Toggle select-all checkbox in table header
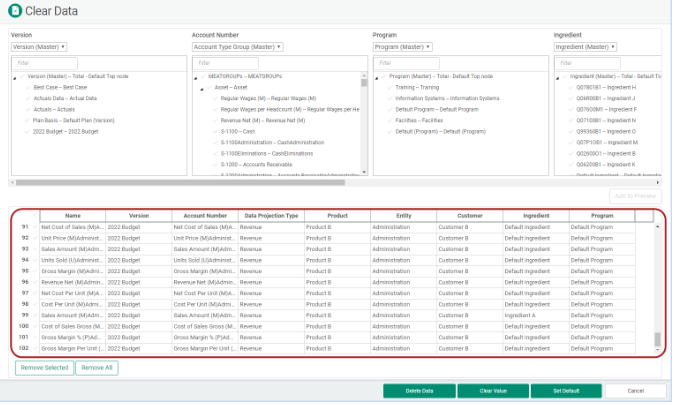This screenshot has height=405, width=674. point(35,215)
